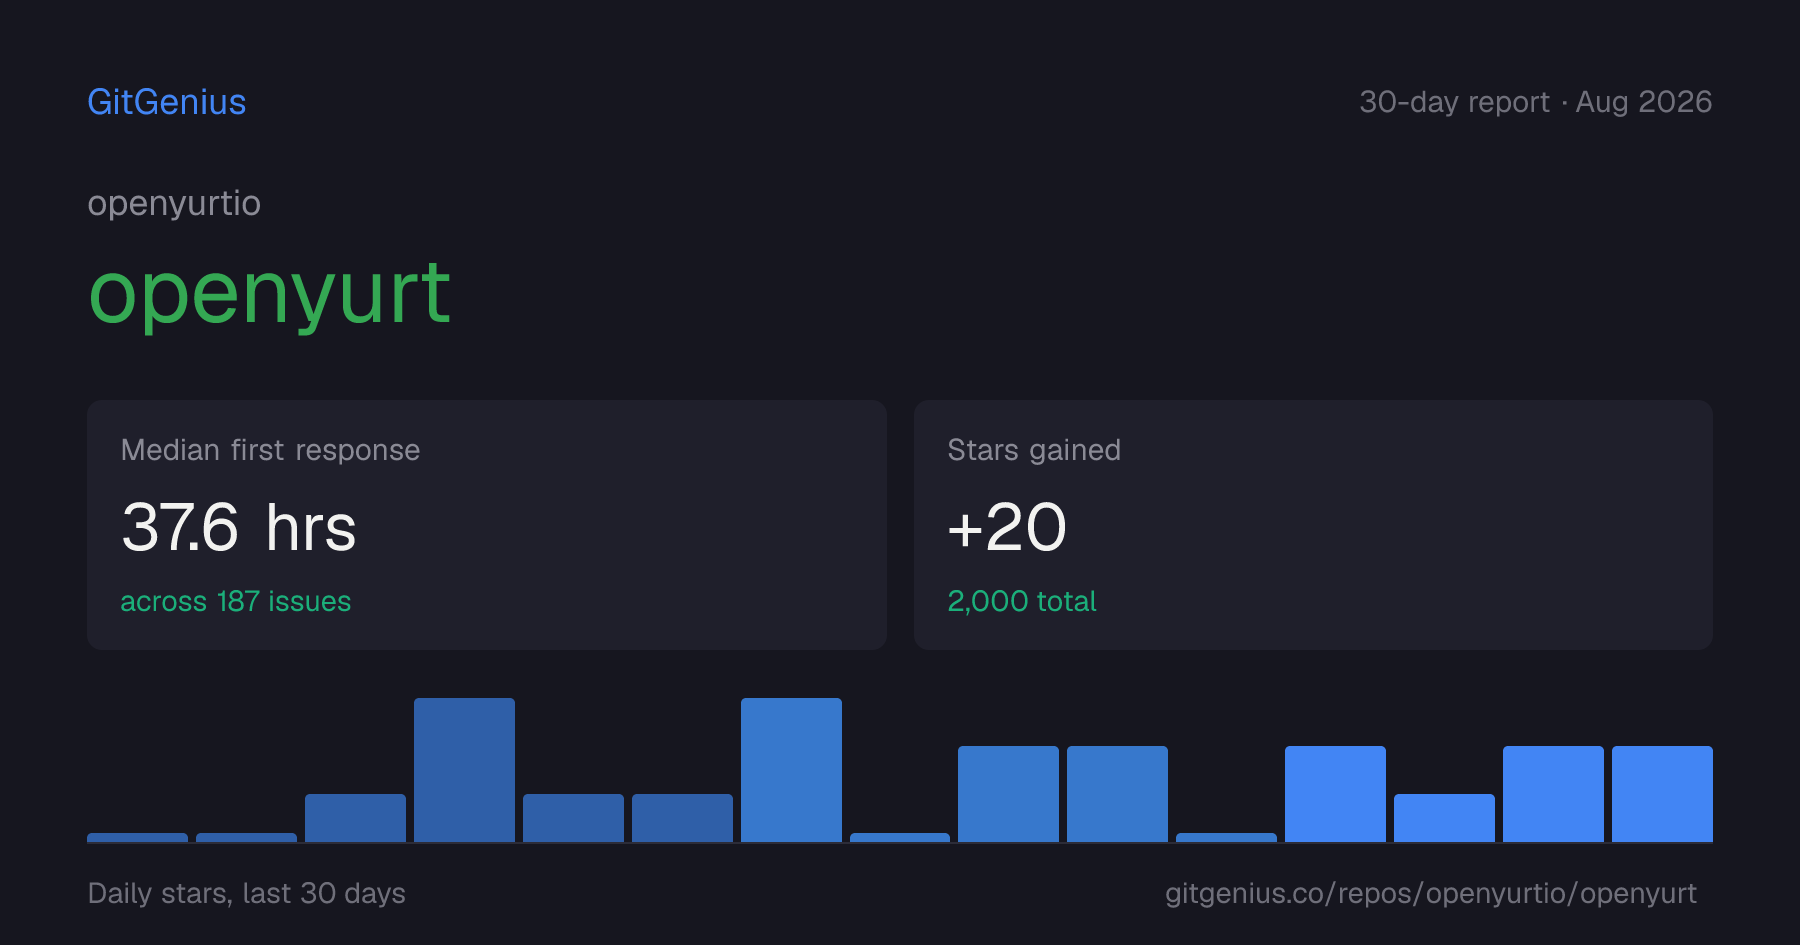Click the GitGenius brand link
Screen dimensions: 1800x945
pyautogui.click(x=167, y=102)
